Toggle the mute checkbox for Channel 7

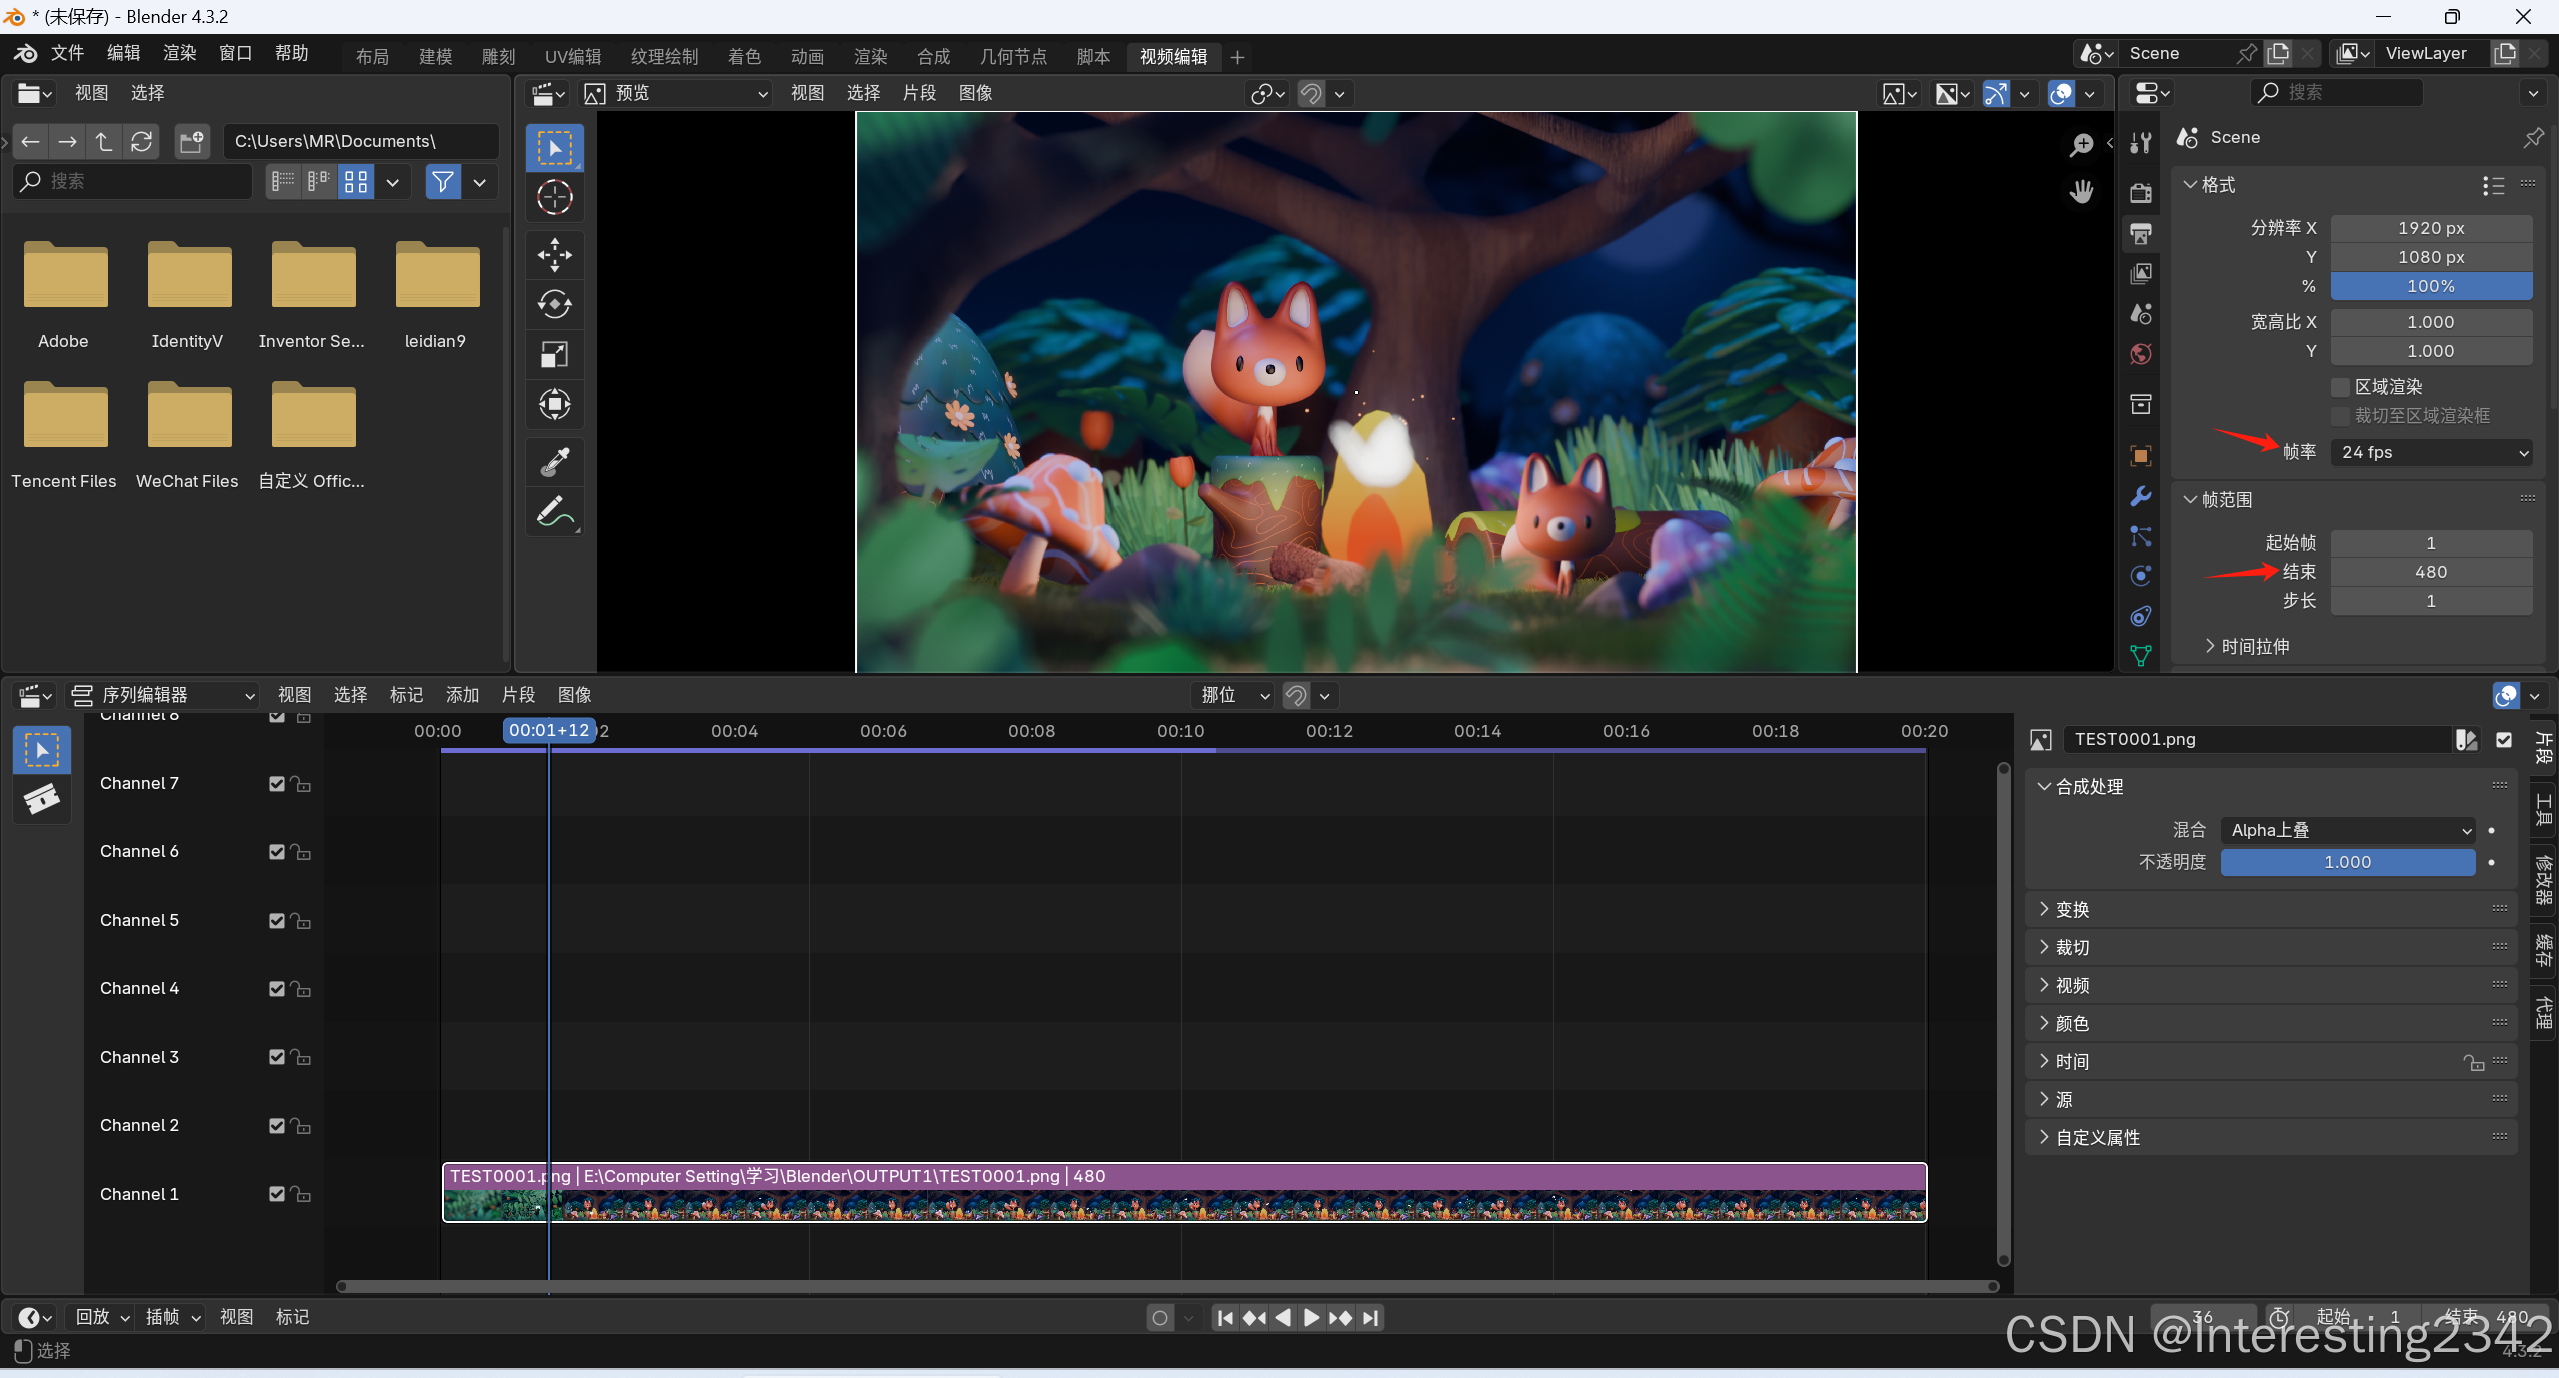pos(277,784)
